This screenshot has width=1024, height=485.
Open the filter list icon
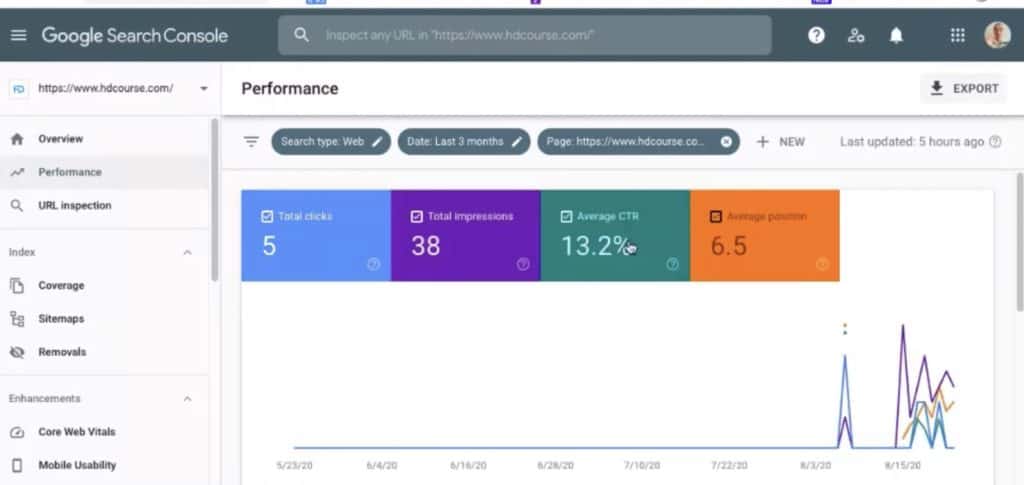pyautogui.click(x=251, y=142)
